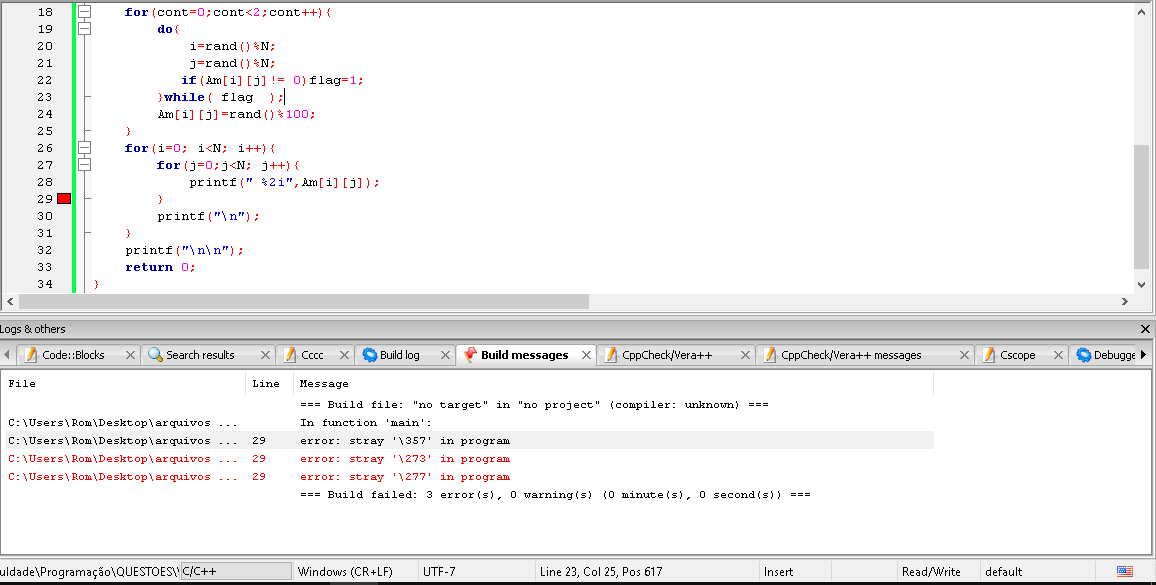Click the editor horizontal scrollbar left arrow
This screenshot has height=585, width=1156.
(10, 301)
